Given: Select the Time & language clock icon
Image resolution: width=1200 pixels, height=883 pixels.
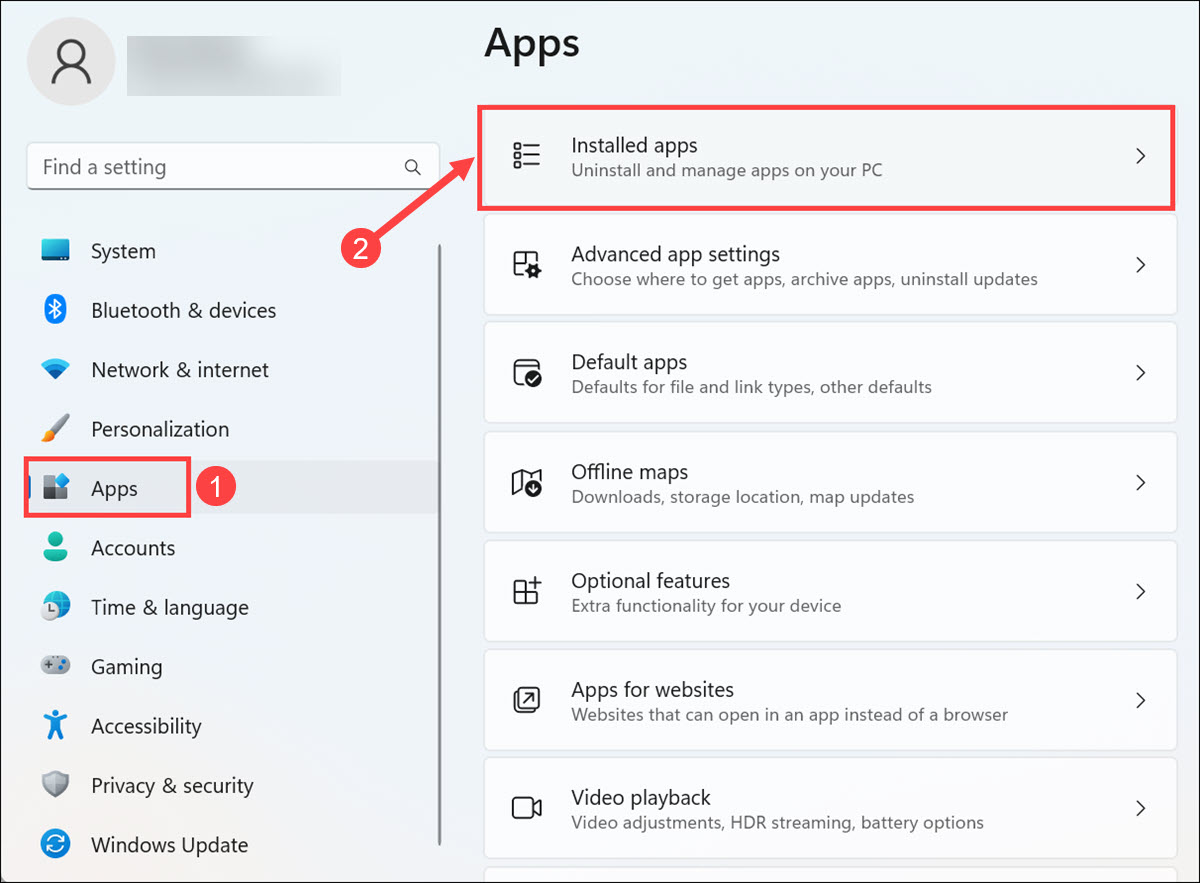Looking at the screenshot, I should [x=55, y=607].
